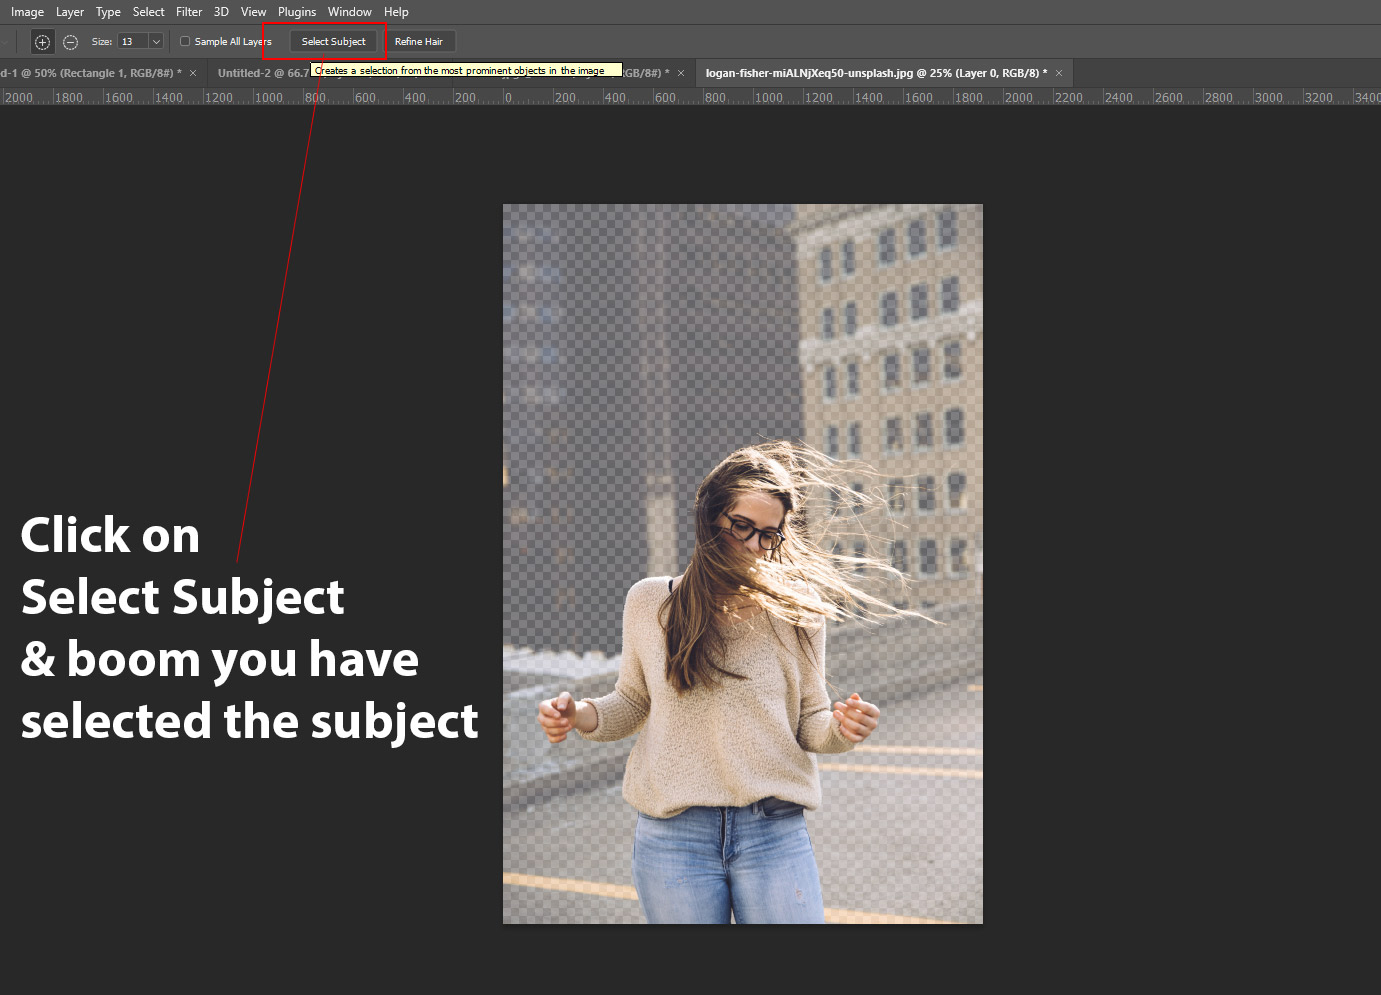Screen dimensions: 1381x995
Task: Open the Layer menu
Action: click(70, 12)
